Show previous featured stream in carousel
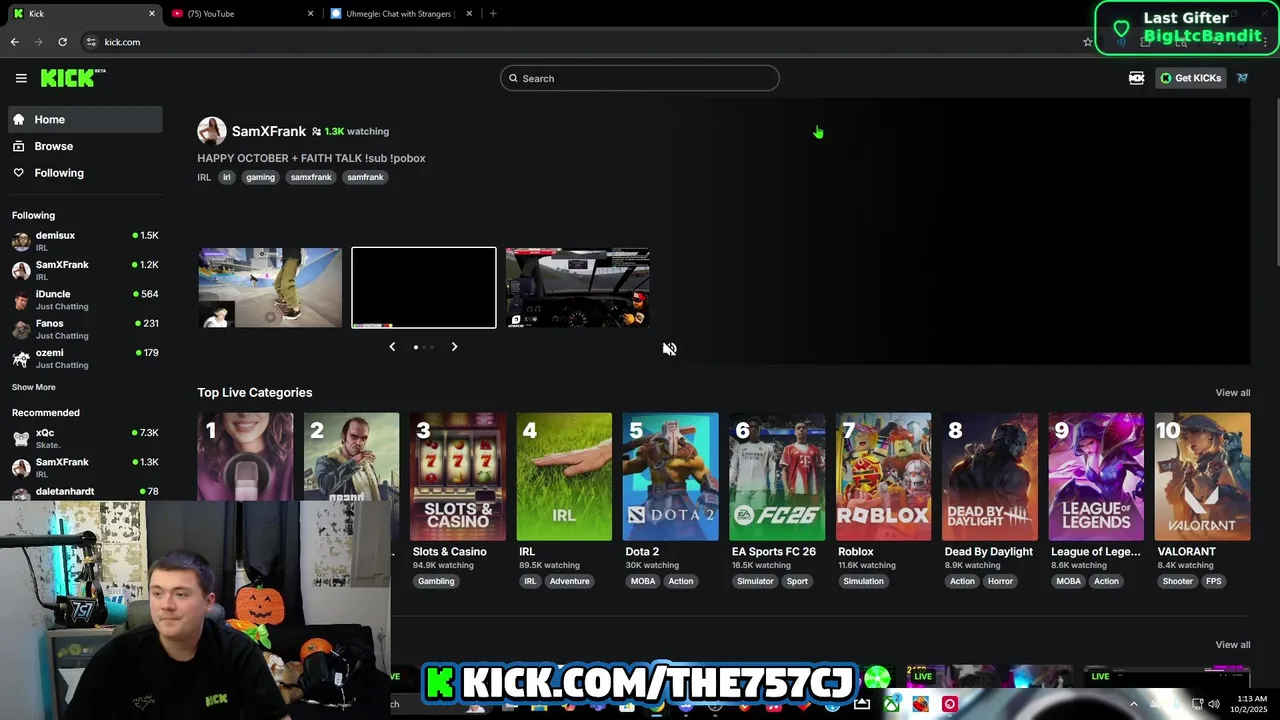The image size is (1280, 720). click(x=392, y=347)
